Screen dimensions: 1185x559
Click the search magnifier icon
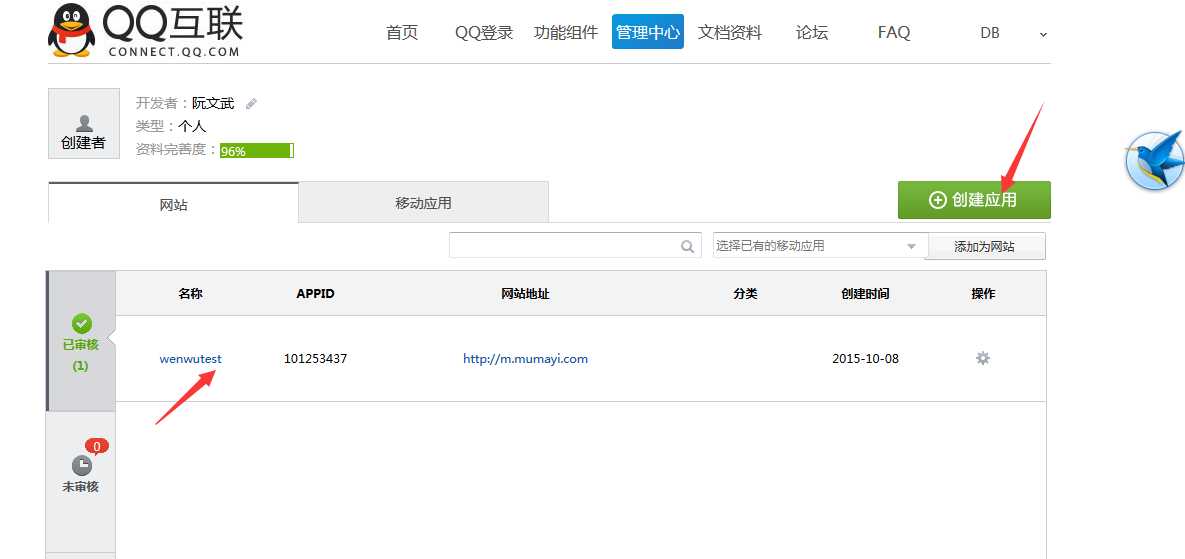click(x=687, y=246)
